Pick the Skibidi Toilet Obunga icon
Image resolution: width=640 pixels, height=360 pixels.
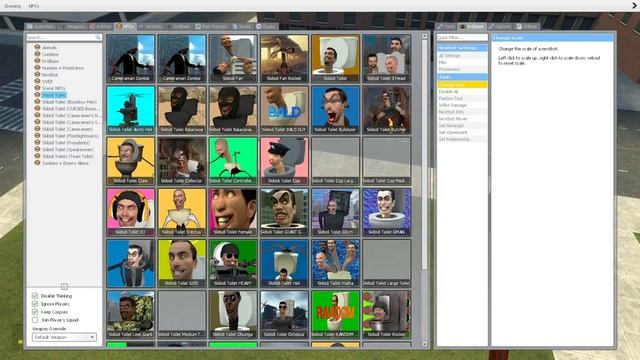(233, 315)
